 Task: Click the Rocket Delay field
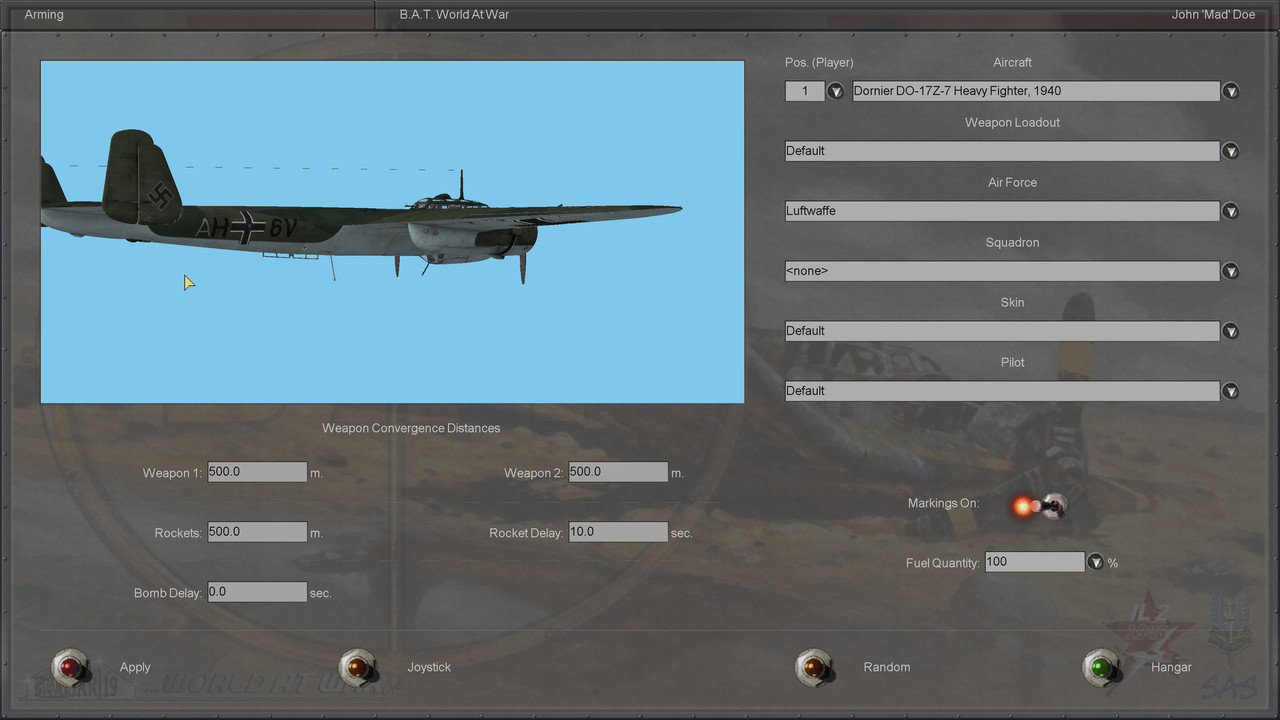[x=618, y=532]
